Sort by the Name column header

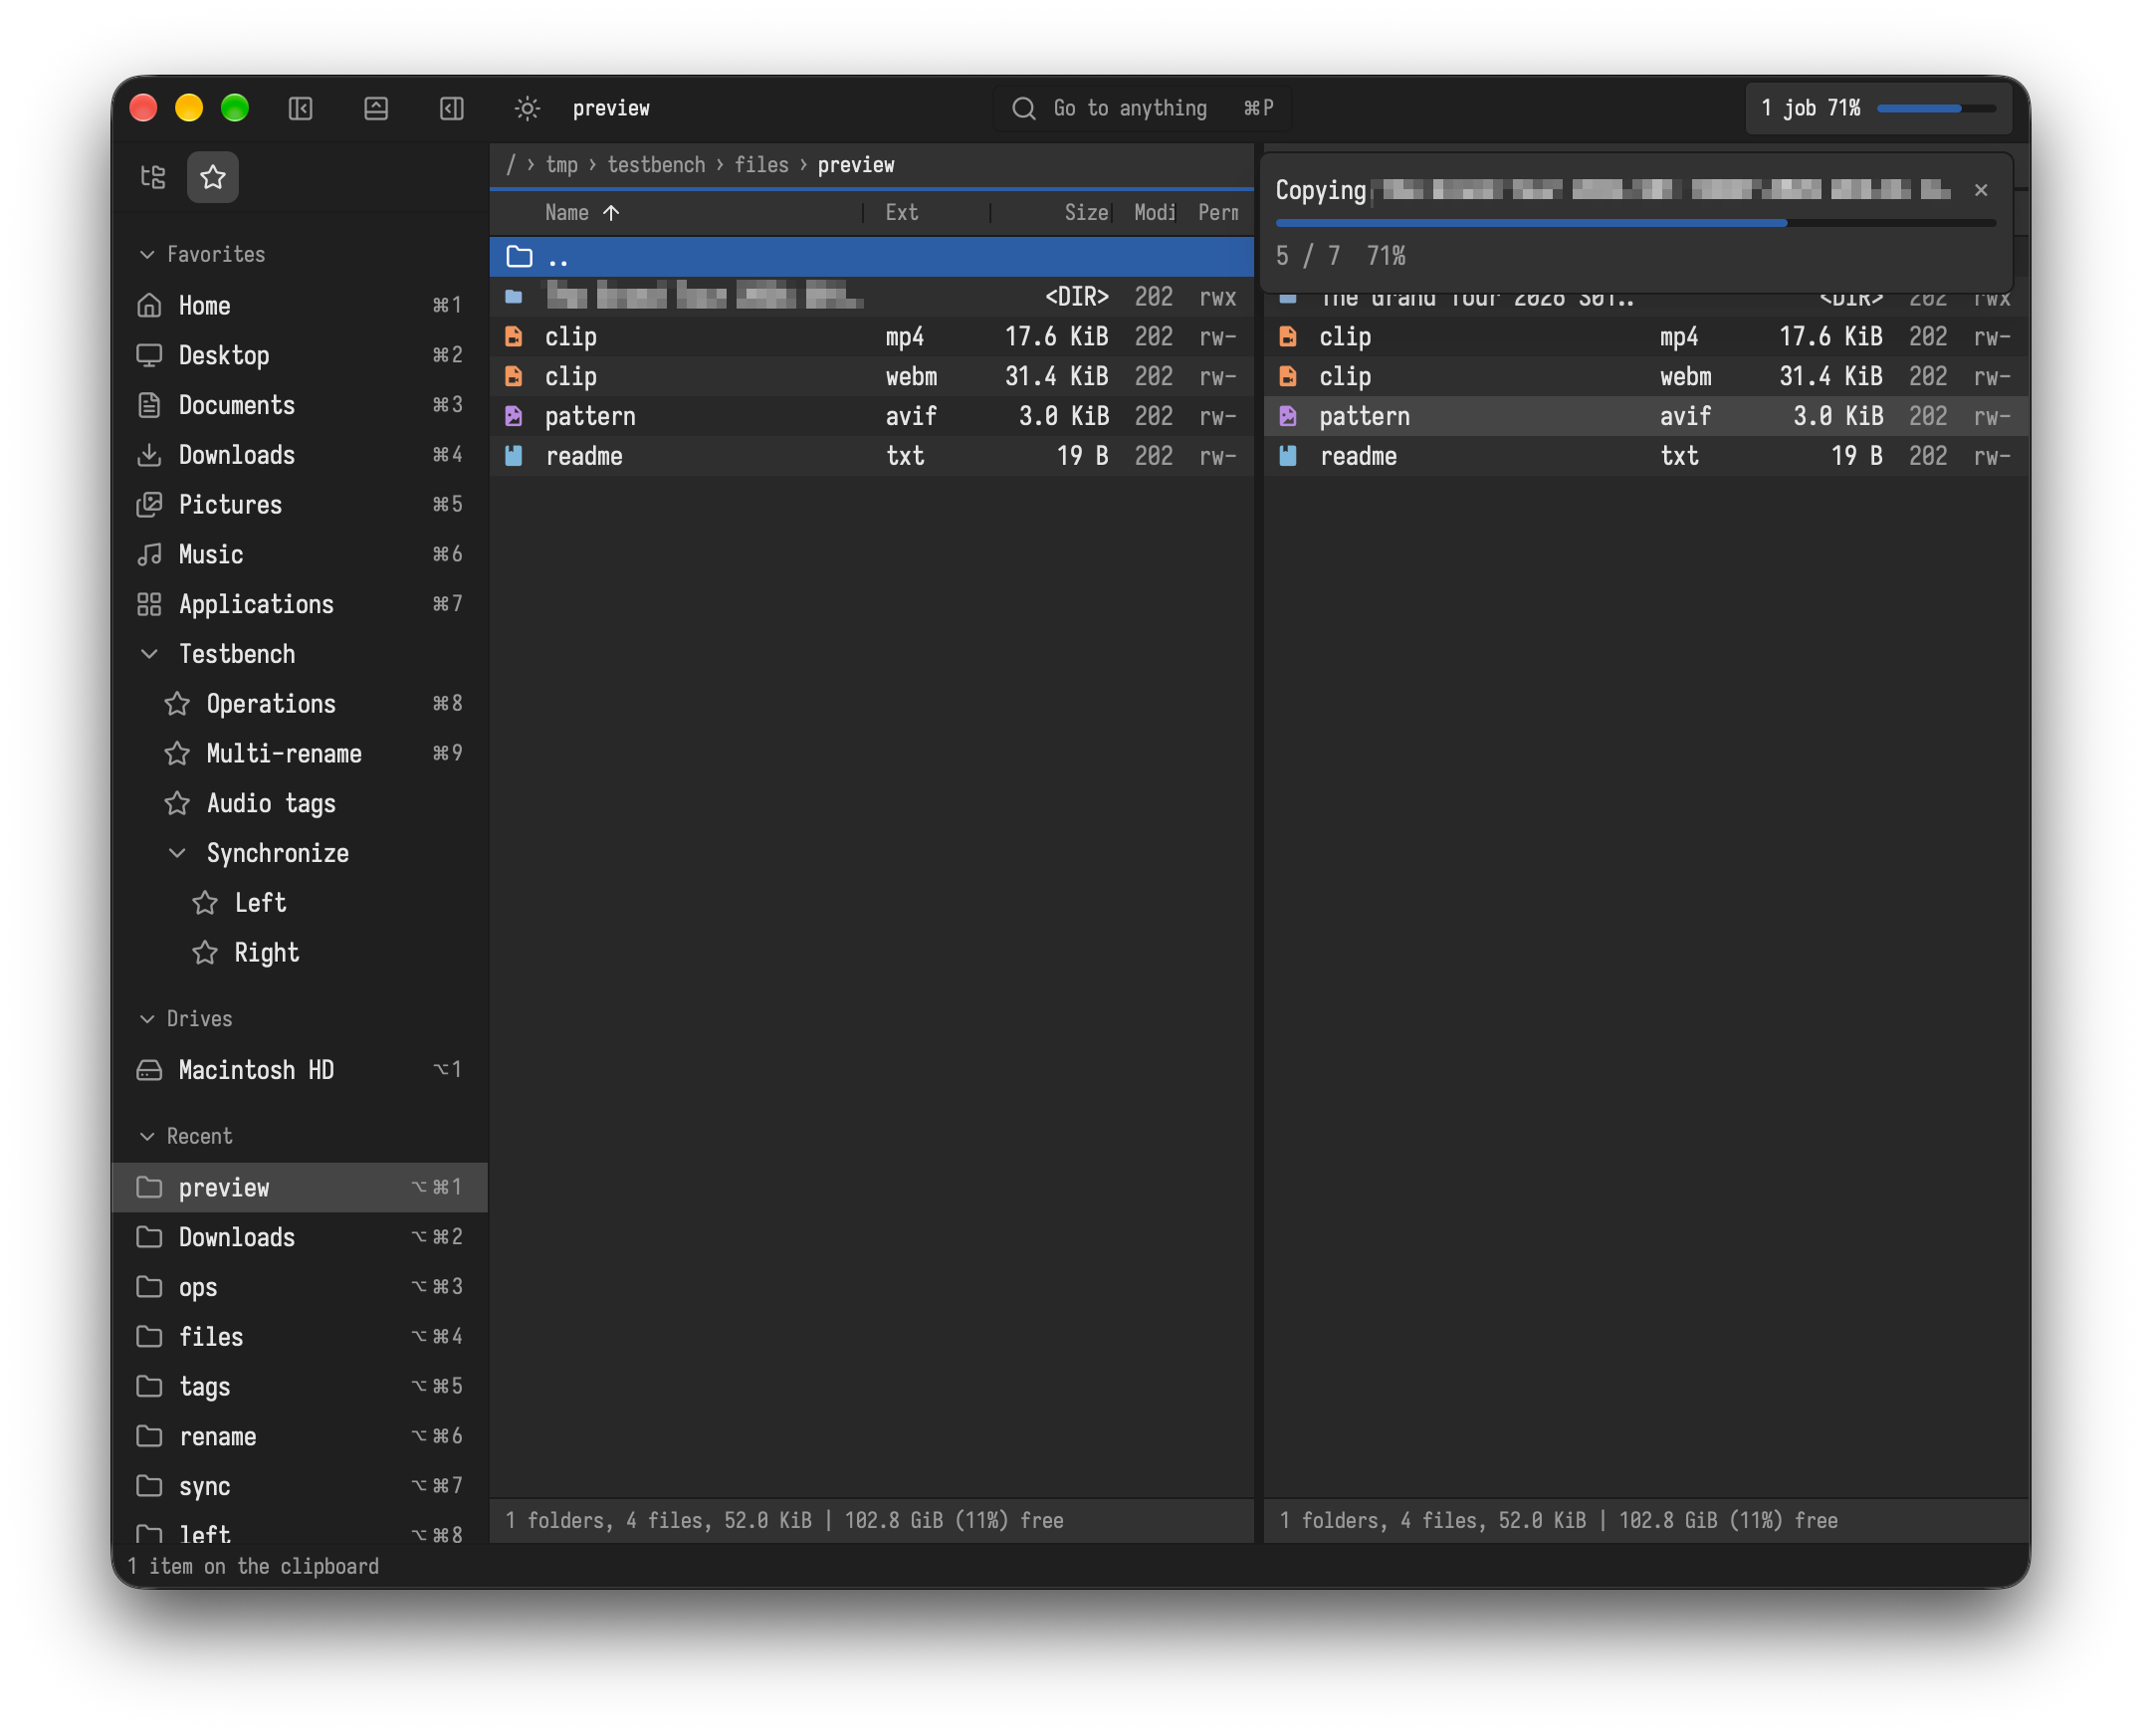click(567, 213)
